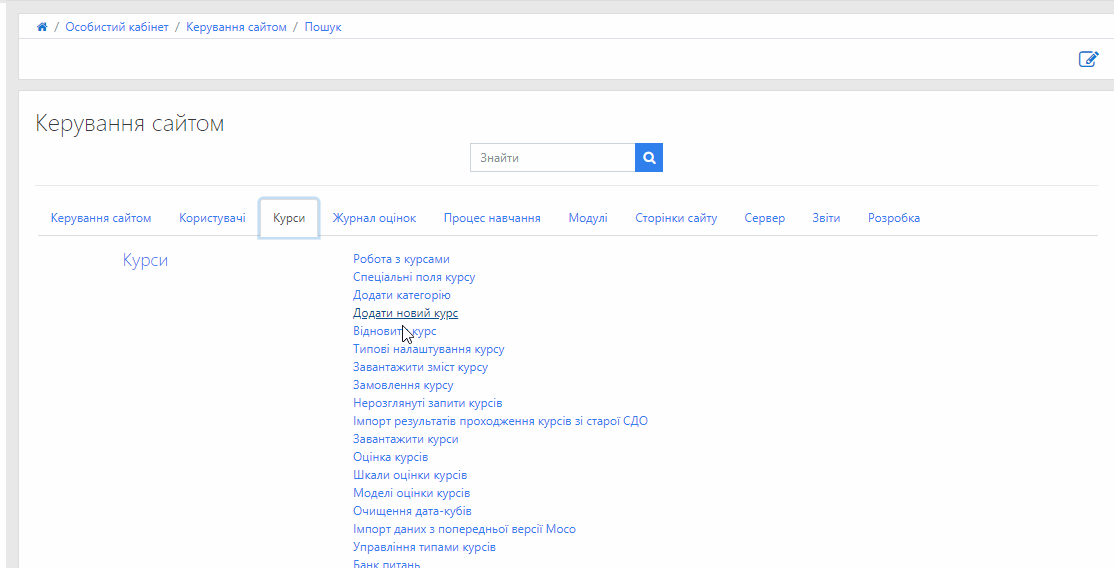Open Моделі оцінки курсів link
Screen dimensions: 1114x568
411,493
